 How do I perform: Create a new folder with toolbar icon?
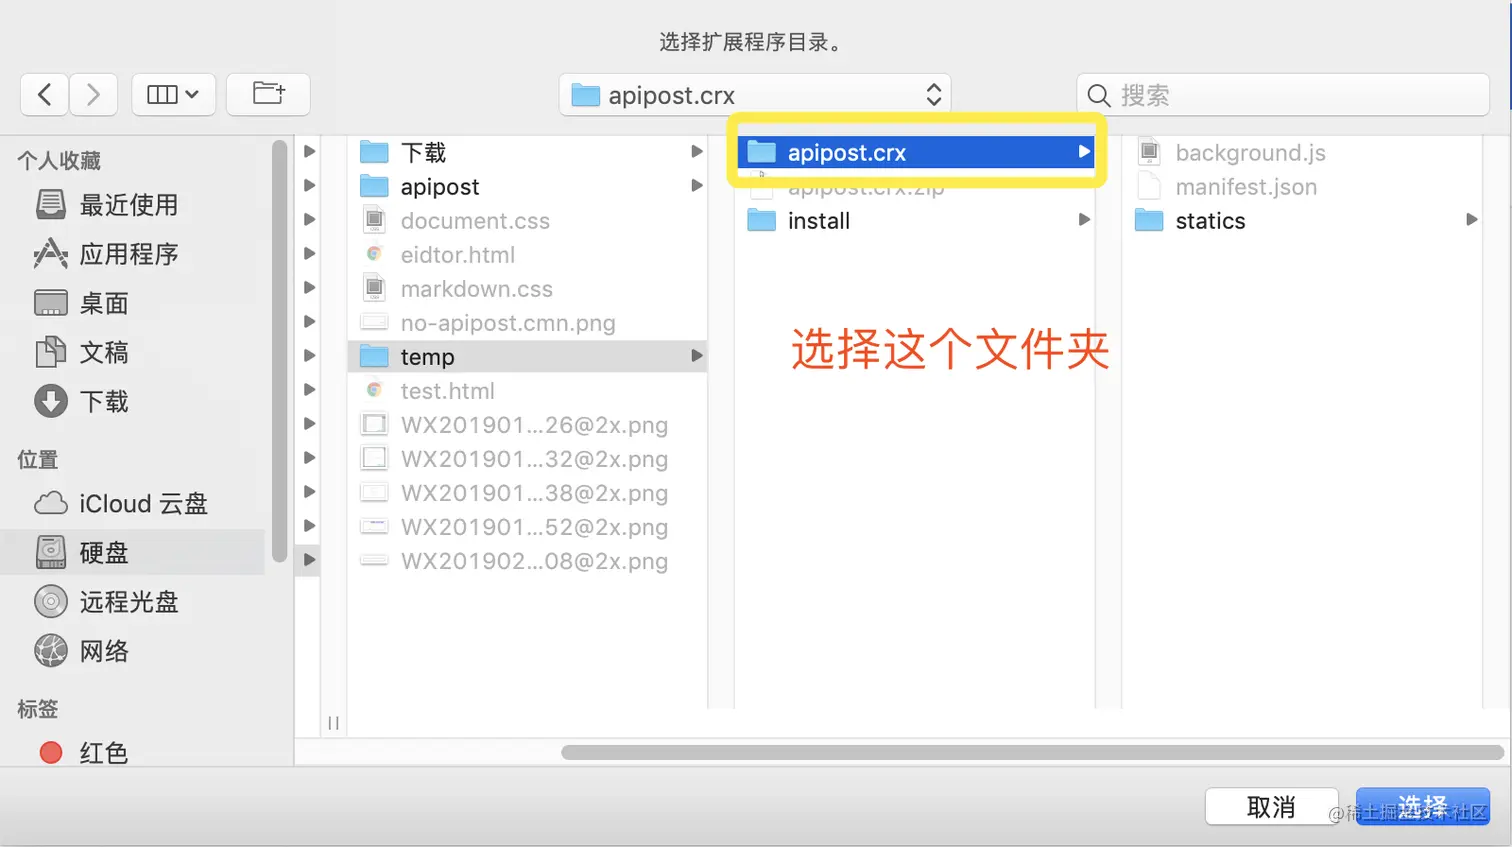tap(268, 95)
